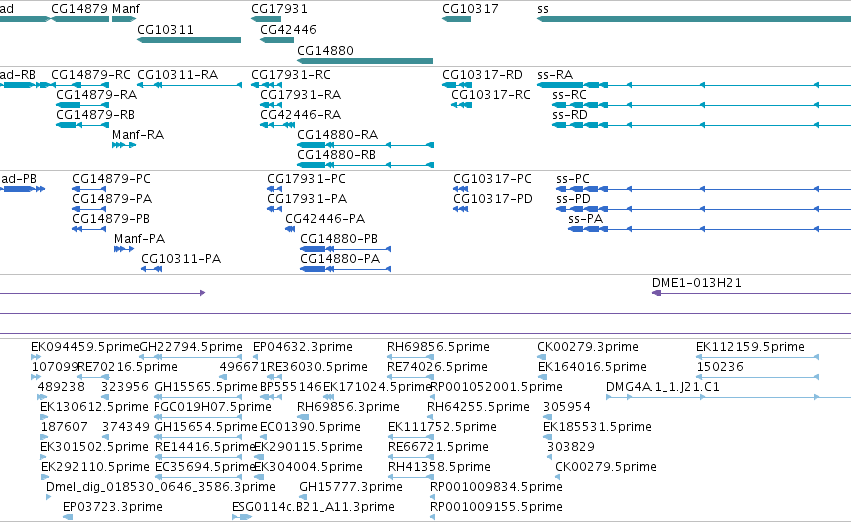Open protein CG14879-PA
851x522 pixels.
[x=112, y=199]
